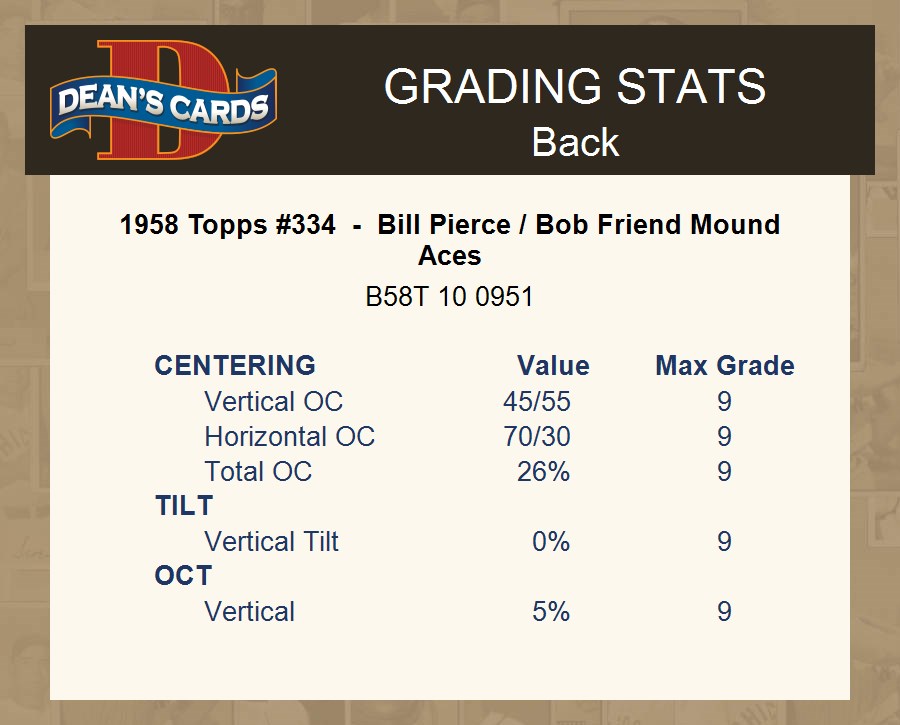Select the Total OC row label
Image resolution: width=900 pixels, height=725 pixels.
(x=258, y=472)
